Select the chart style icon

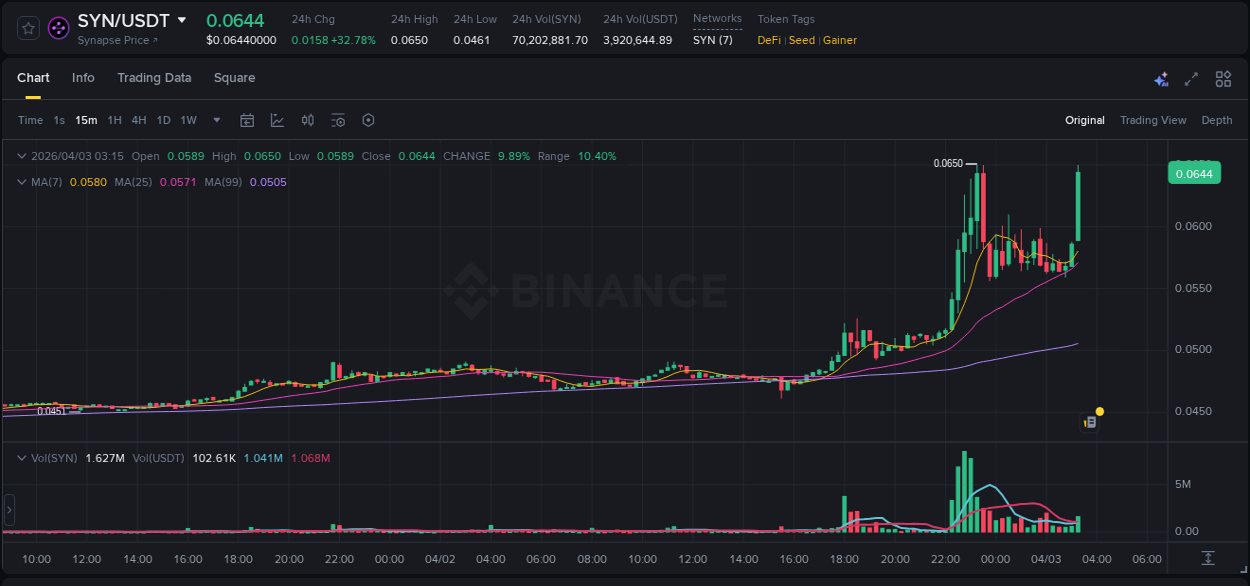pyautogui.click(x=277, y=120)
